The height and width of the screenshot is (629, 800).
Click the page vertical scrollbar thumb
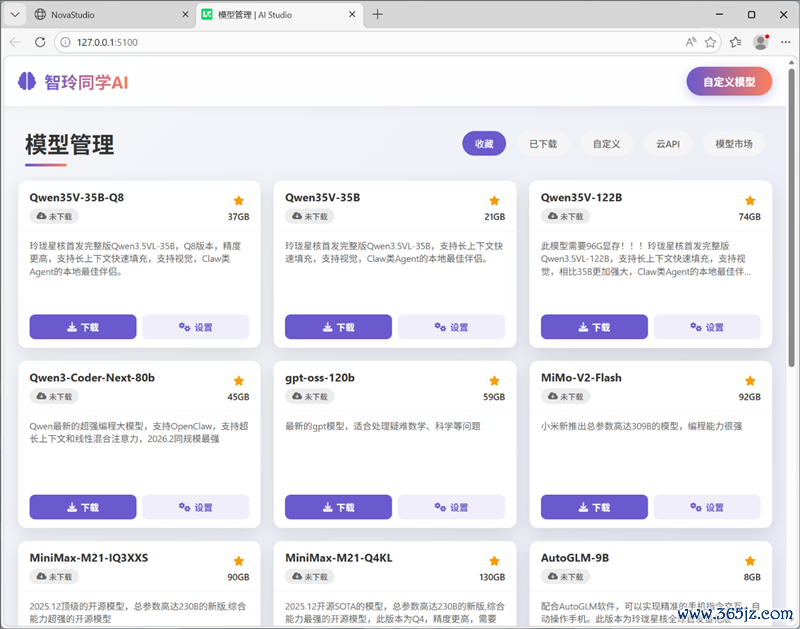click(791, 217)
